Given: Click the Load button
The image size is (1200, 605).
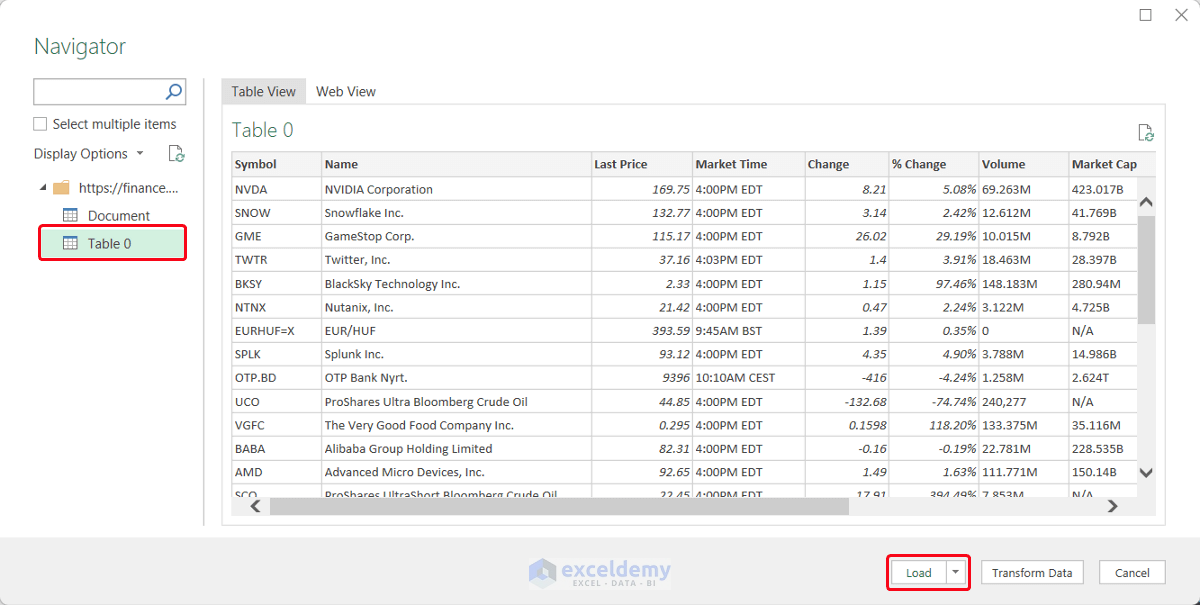Looking at the screenshot, I should [918, 573].
